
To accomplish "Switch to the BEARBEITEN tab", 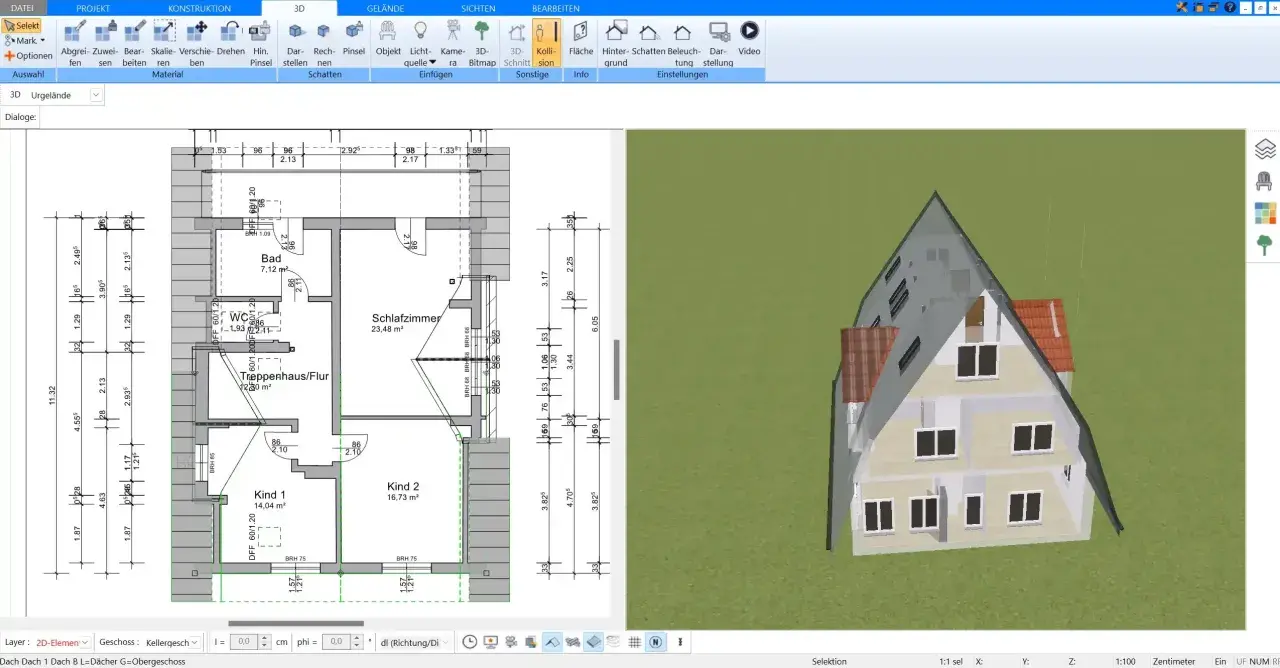I will point(556,8).
